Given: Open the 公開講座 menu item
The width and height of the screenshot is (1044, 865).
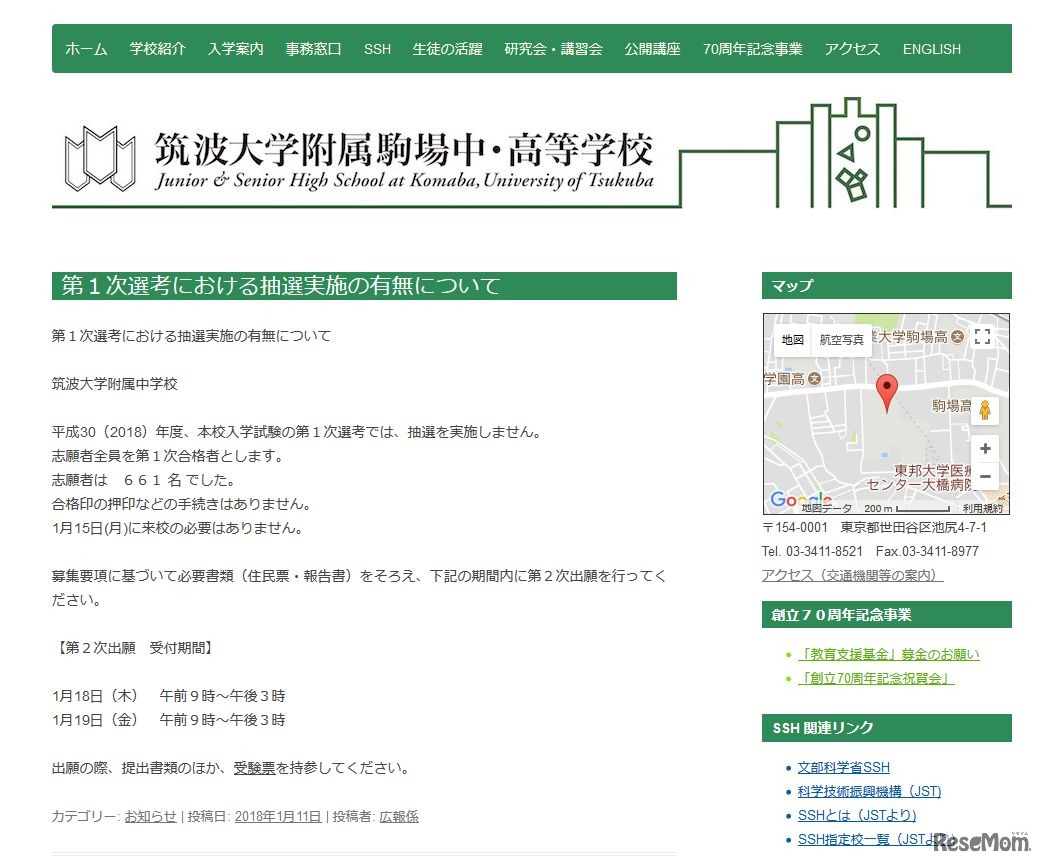Looking at the screenshot, I should pyautogui.click(x=652, y=49).
